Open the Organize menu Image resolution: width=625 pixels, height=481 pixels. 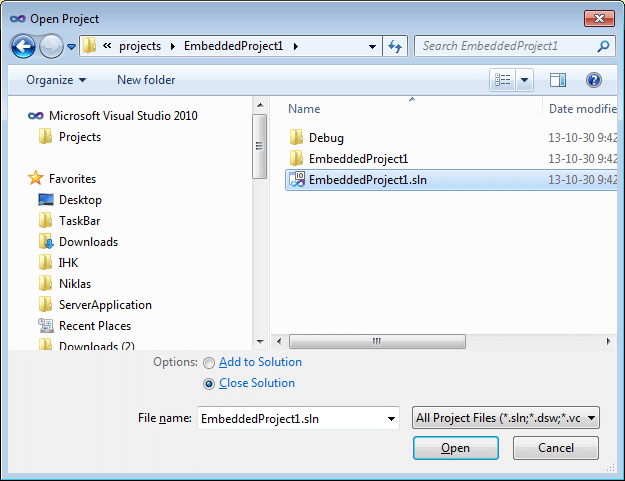[x=56, y=80]
